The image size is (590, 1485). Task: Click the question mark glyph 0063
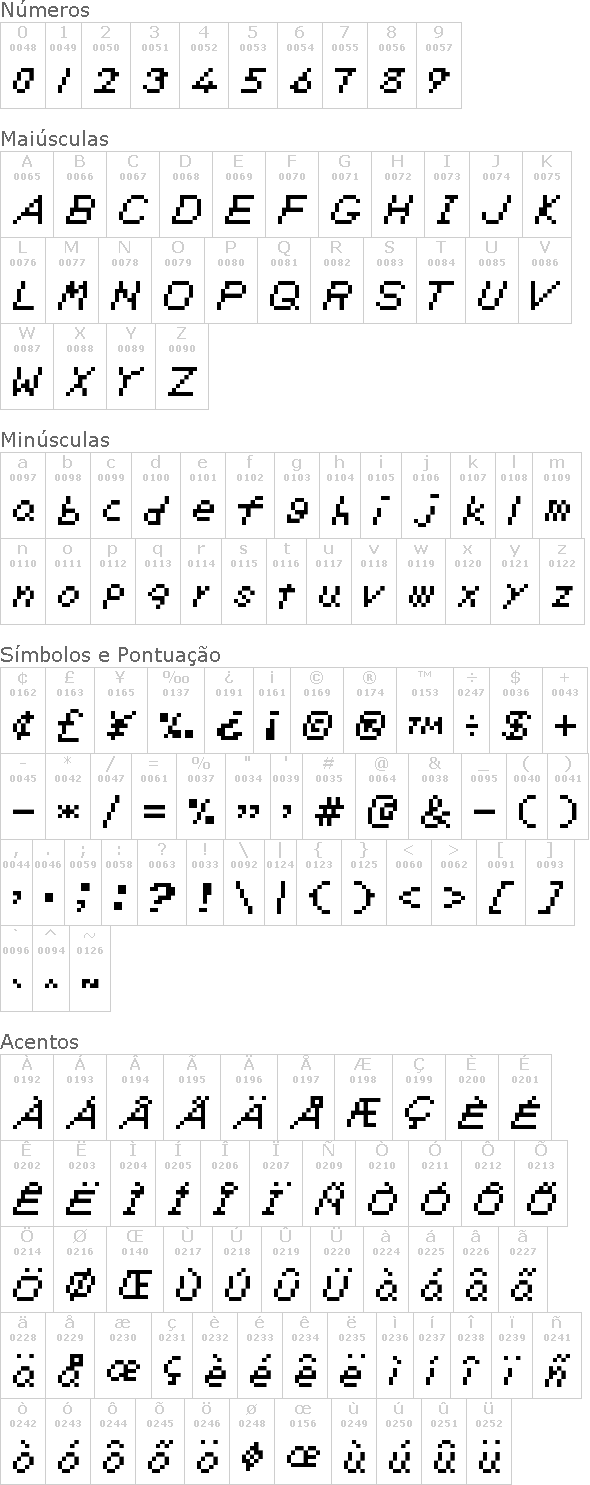point(162,882)
